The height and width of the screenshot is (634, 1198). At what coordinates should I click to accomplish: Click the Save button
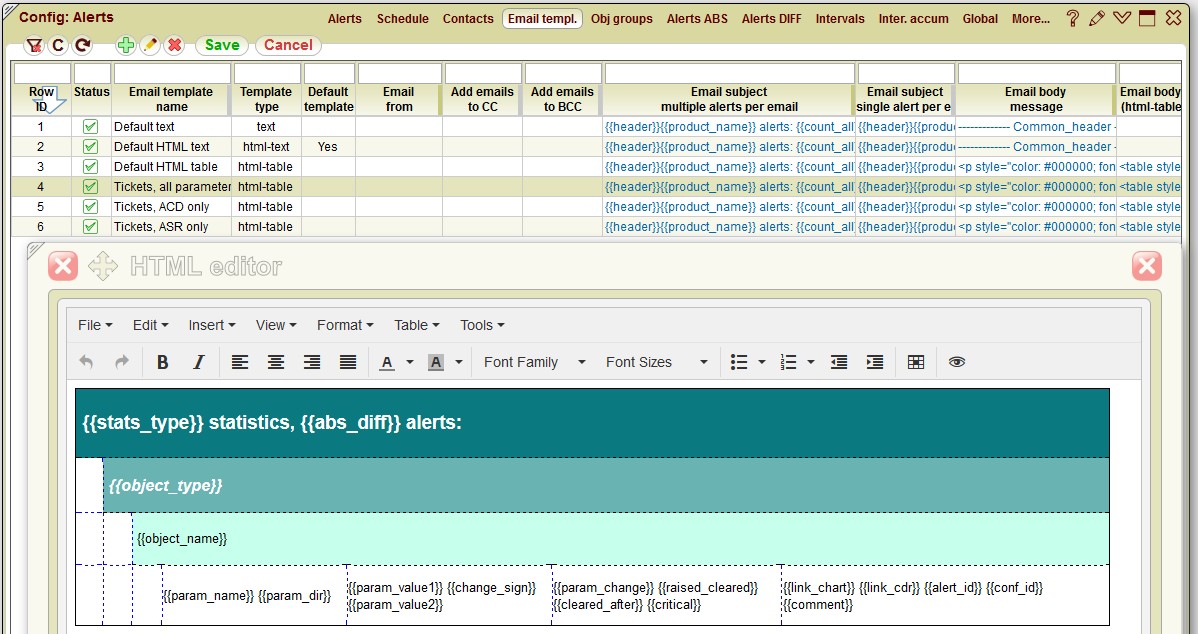220,45
